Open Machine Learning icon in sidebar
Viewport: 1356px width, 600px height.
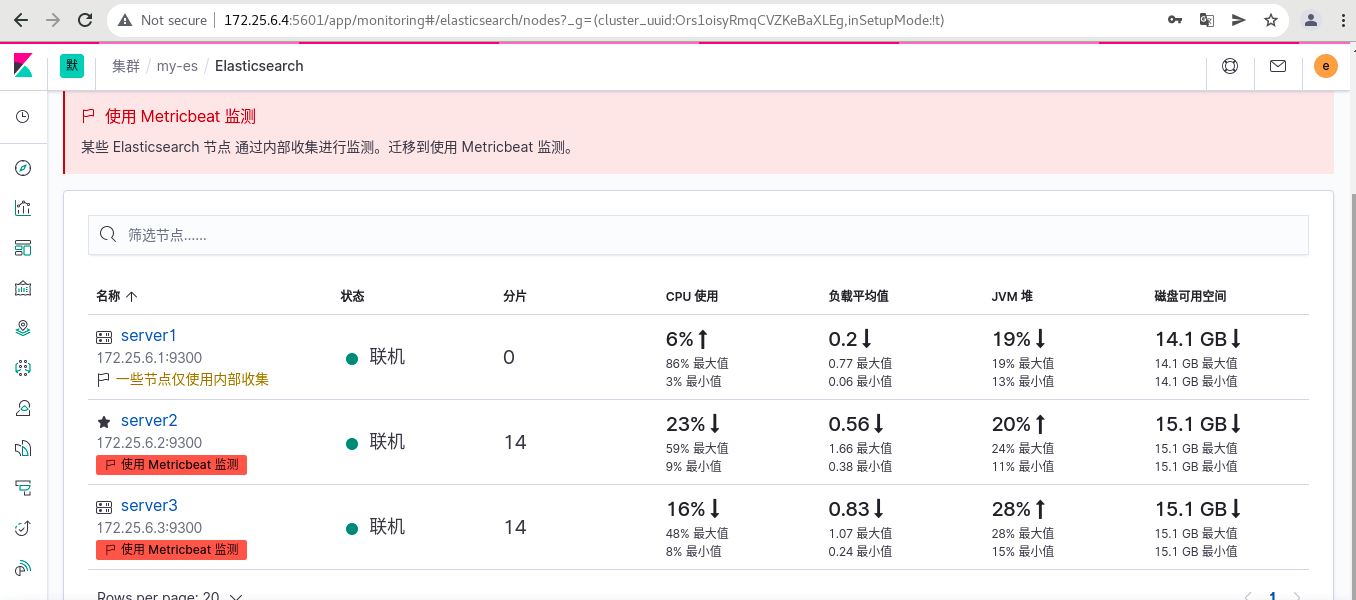(x=23, y=368)
